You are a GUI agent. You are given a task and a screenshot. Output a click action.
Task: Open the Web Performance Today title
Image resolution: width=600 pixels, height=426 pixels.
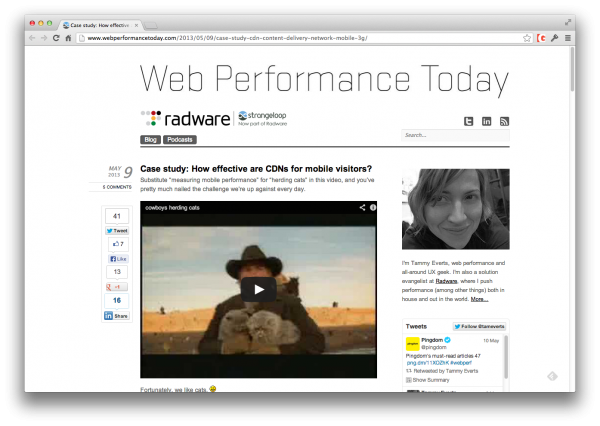(x=324, y=79)
